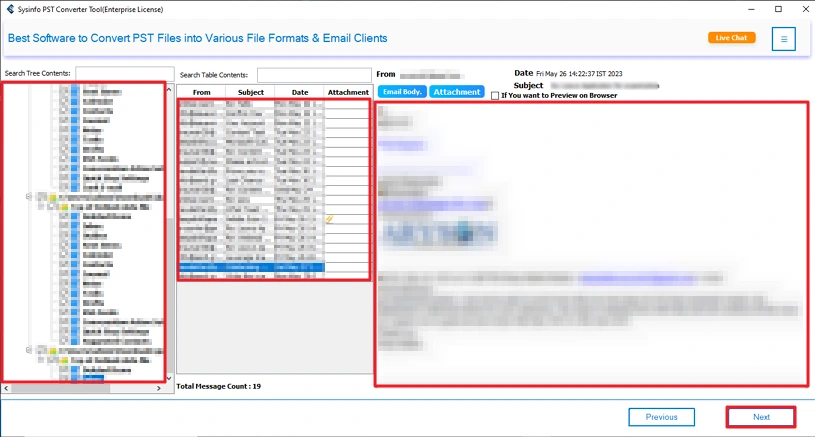Focus the Search Tree Contents field
Screen dimensions: 815x437
[x=125, y=73]
